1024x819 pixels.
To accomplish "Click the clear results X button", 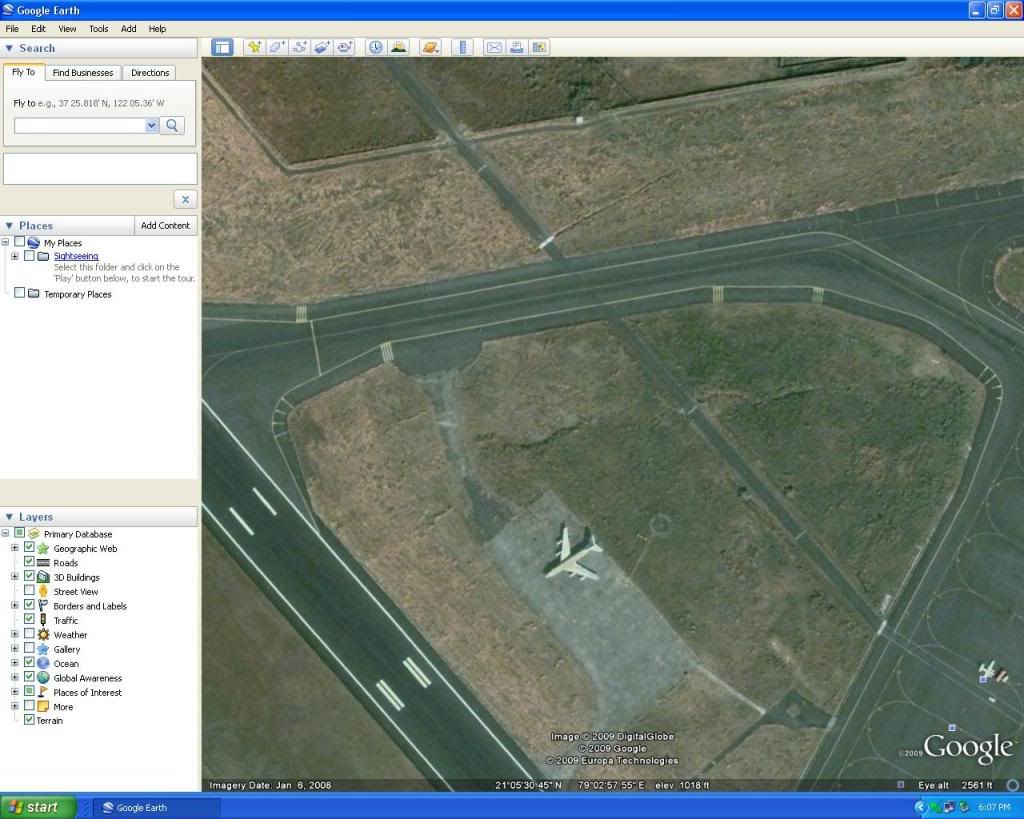I will click(185, 199).
